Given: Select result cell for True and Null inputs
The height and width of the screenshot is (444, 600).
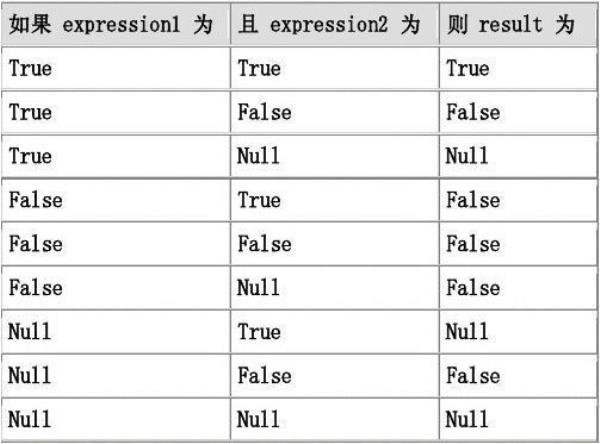Looking at the screenshot, I should pos(518,156).
